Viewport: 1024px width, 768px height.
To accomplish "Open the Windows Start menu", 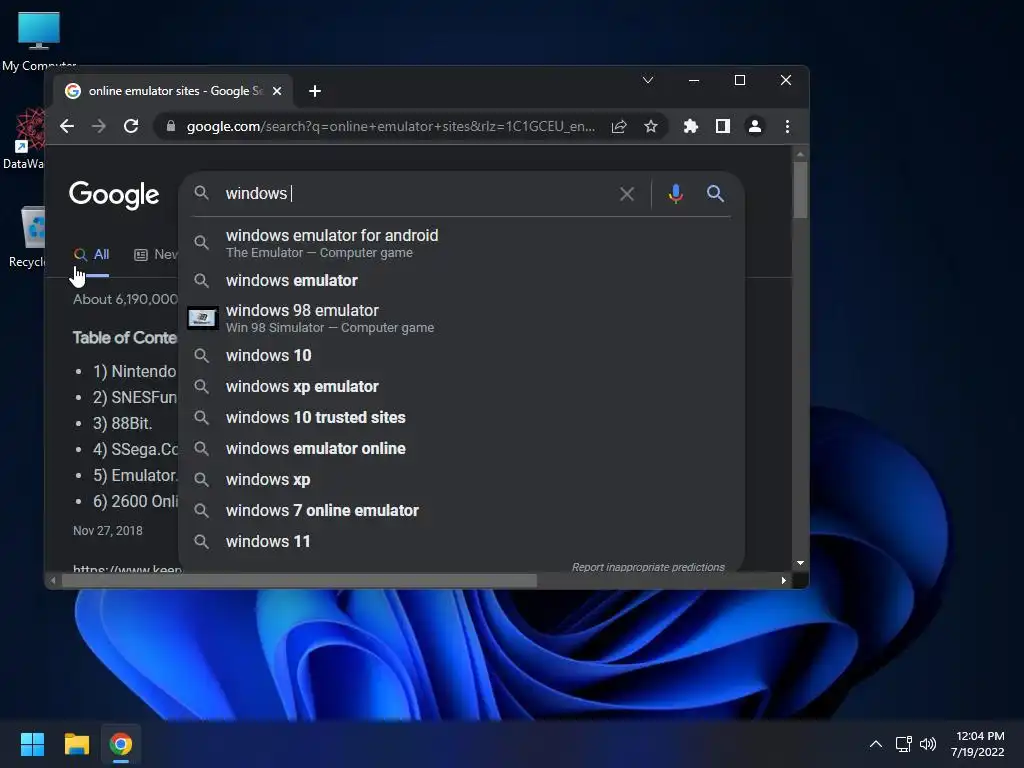I will (x=32, y=744).
